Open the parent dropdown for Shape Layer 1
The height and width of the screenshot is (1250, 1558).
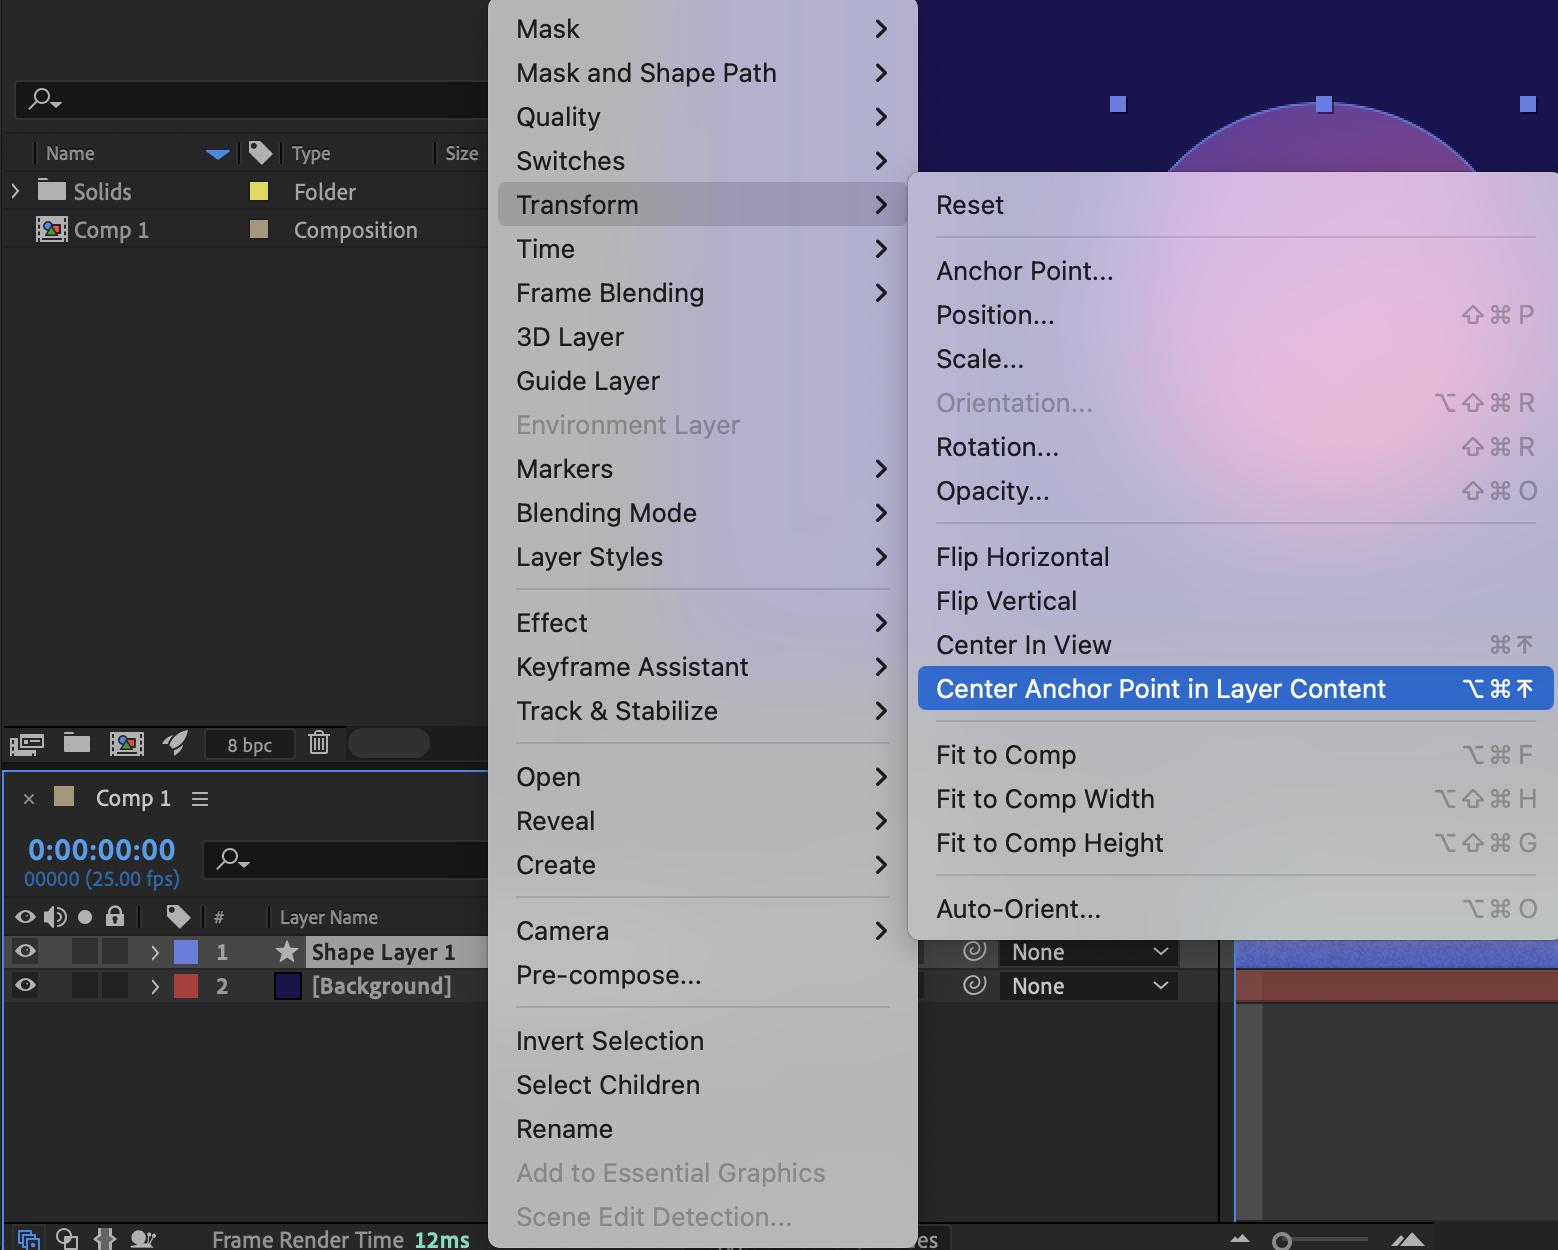point(1088,952)
